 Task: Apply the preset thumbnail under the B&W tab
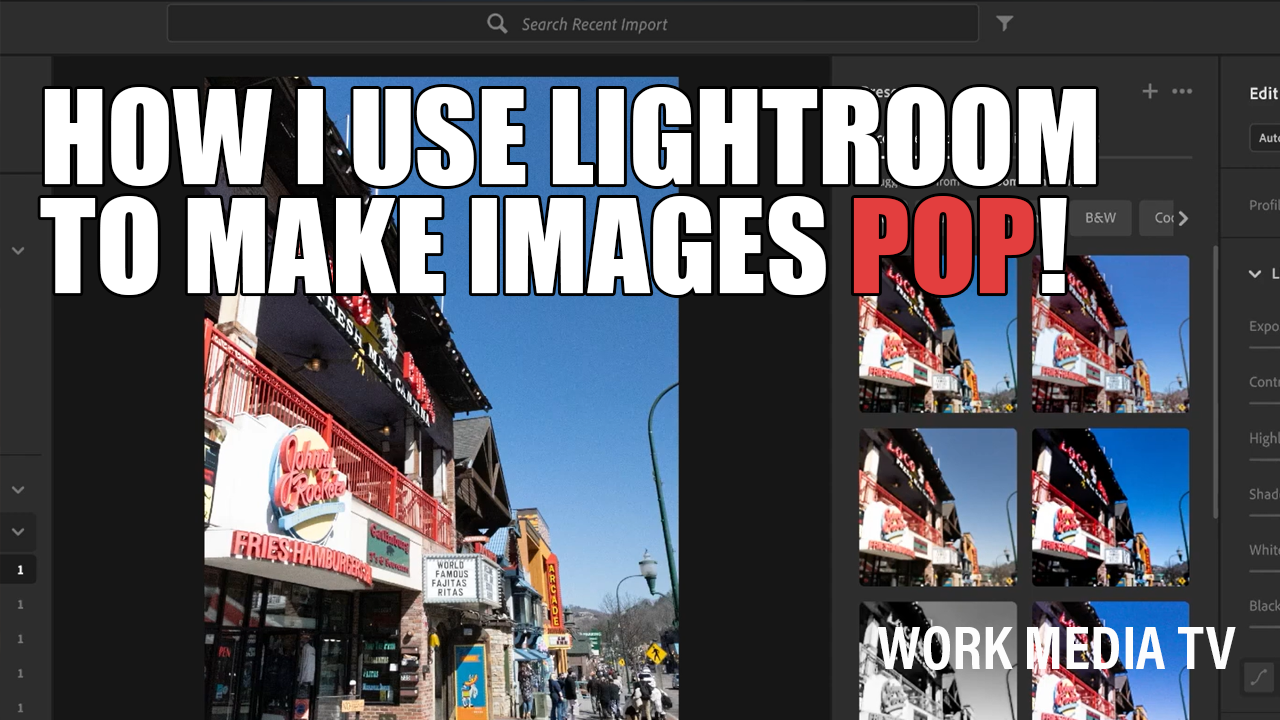(x=1111, y=334)
